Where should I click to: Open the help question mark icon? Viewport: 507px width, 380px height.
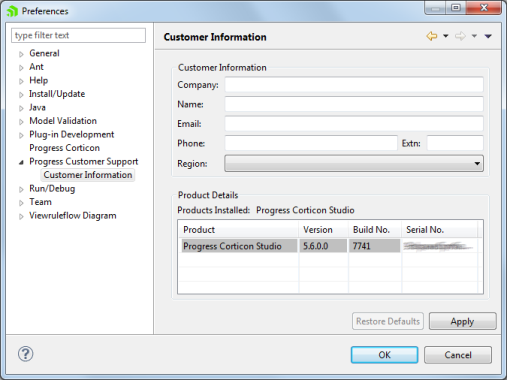26,354
